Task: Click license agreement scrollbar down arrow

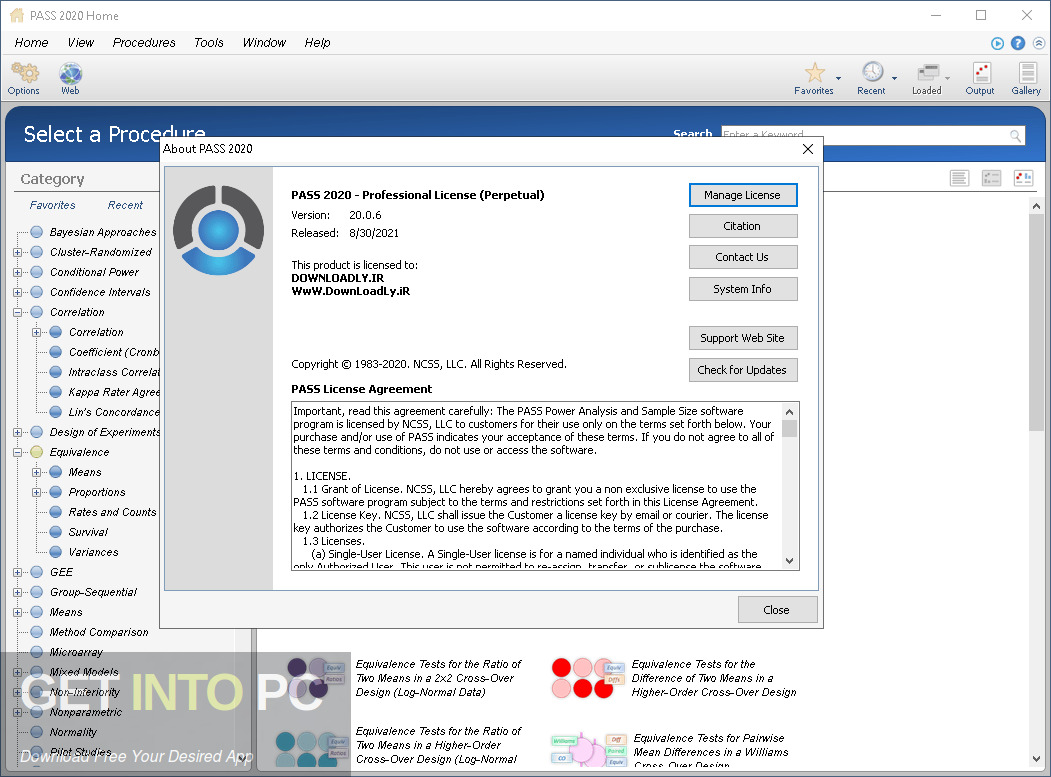Action: [790, 561]
